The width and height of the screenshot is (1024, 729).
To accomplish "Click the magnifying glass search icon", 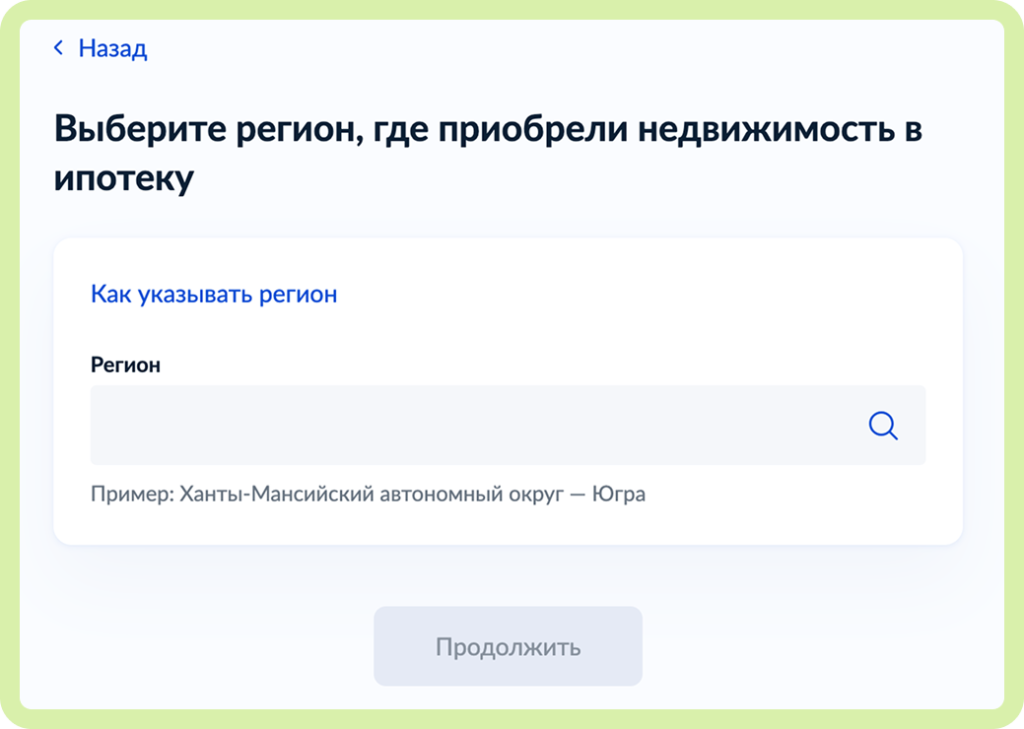I will (883, 425).
